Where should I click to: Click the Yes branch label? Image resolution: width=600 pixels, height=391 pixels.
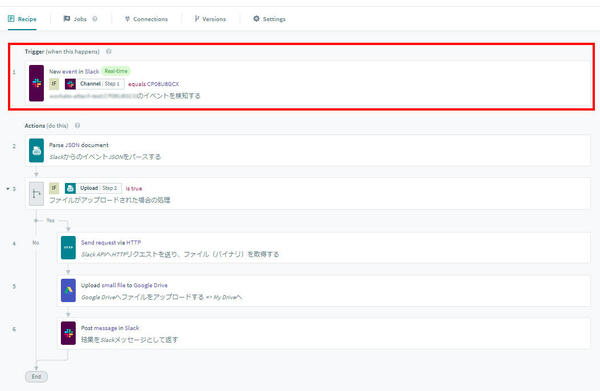pyautogui.click(x=51, y=220)
